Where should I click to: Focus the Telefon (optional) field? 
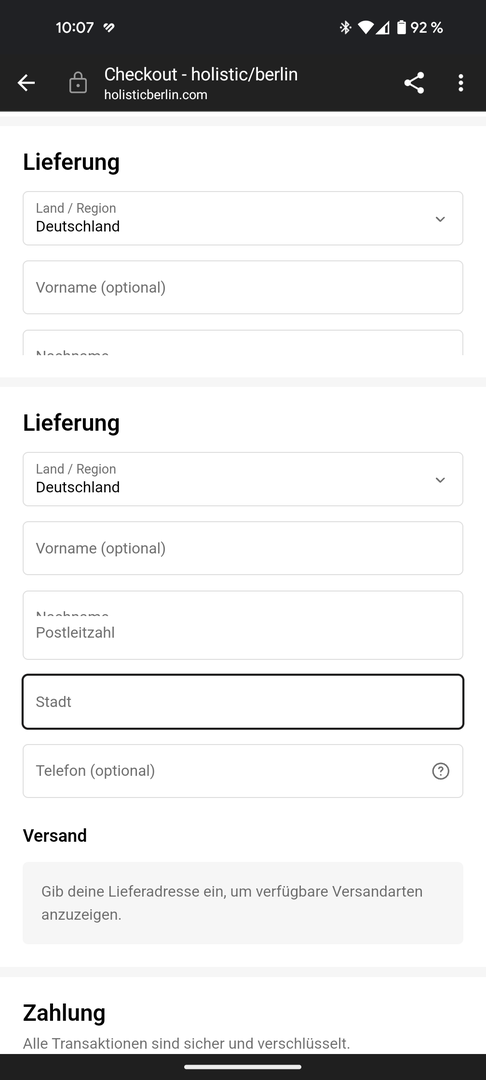pos(243,771)
